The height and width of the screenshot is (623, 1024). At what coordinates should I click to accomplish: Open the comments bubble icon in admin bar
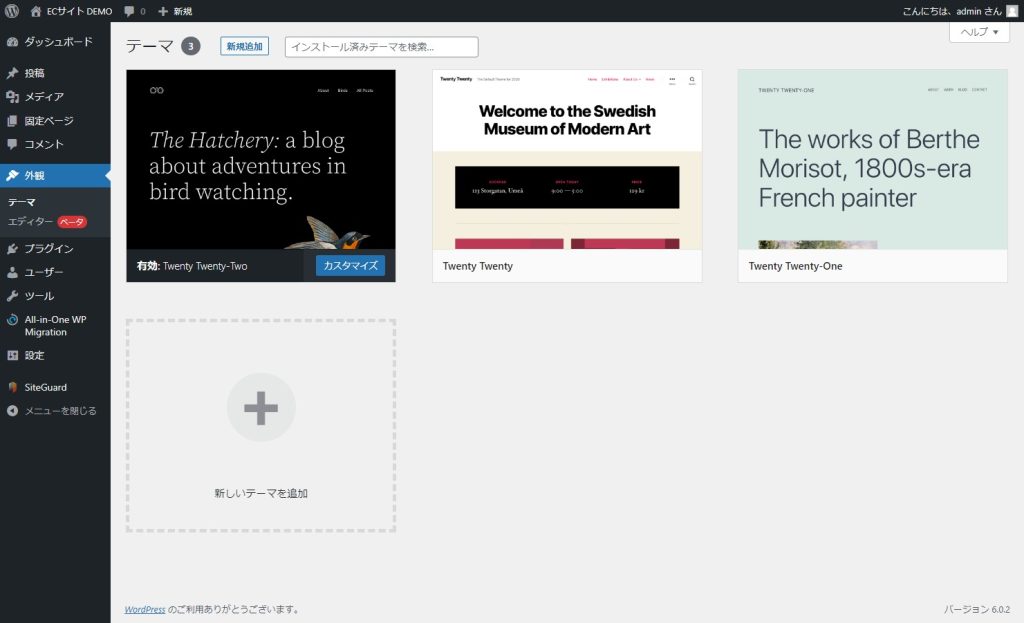coord(130,11)
